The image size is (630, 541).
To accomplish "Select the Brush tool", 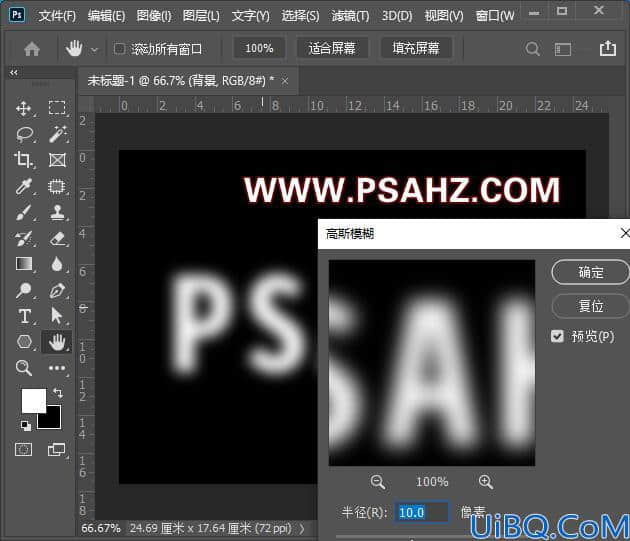I will tap(23, 212).
